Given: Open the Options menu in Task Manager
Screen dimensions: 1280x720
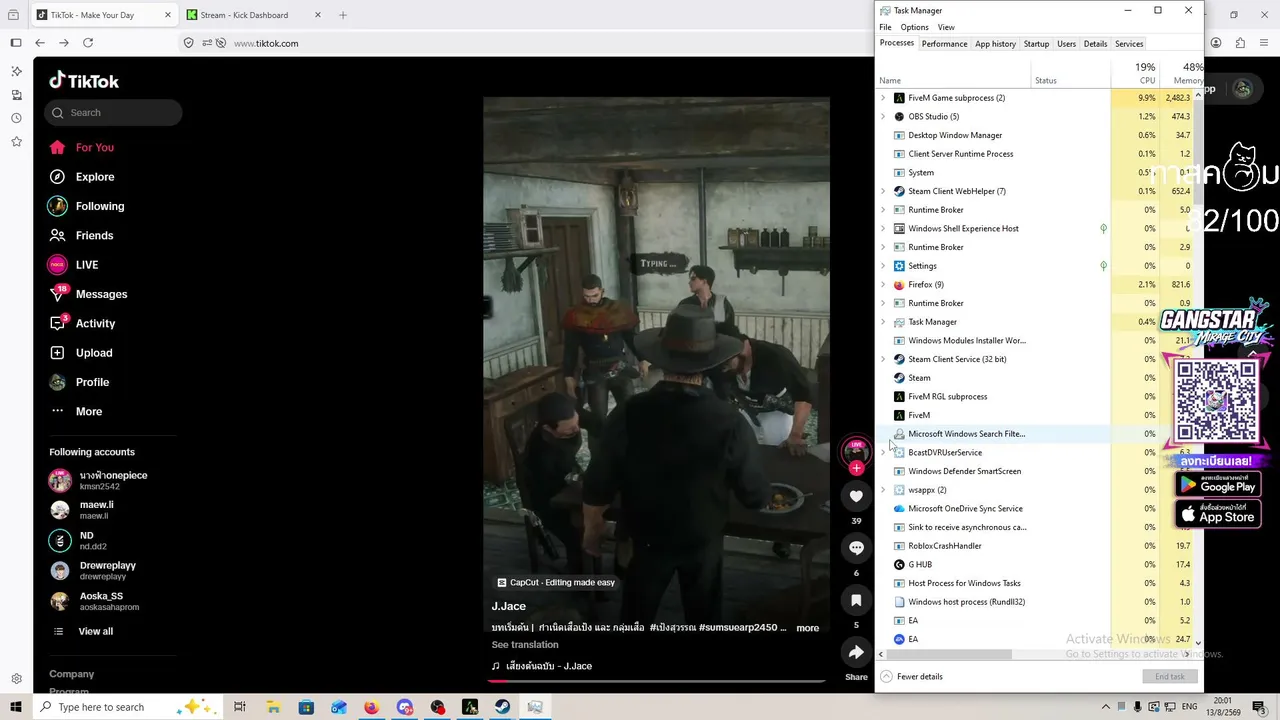Looking at the screenshot, I should [914, 27].
